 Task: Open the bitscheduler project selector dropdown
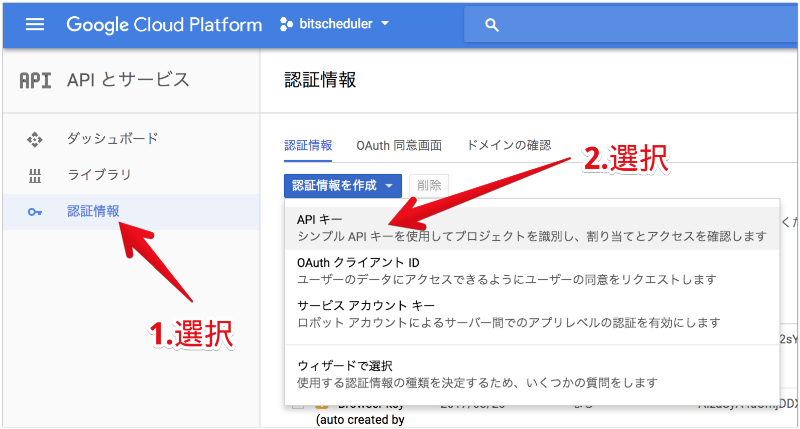pos(335,24)
